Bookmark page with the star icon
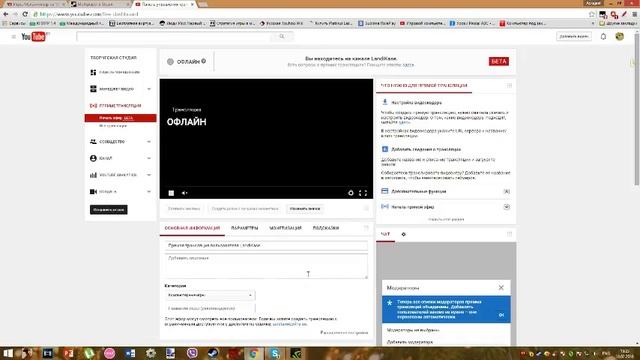 pos(591,14)
